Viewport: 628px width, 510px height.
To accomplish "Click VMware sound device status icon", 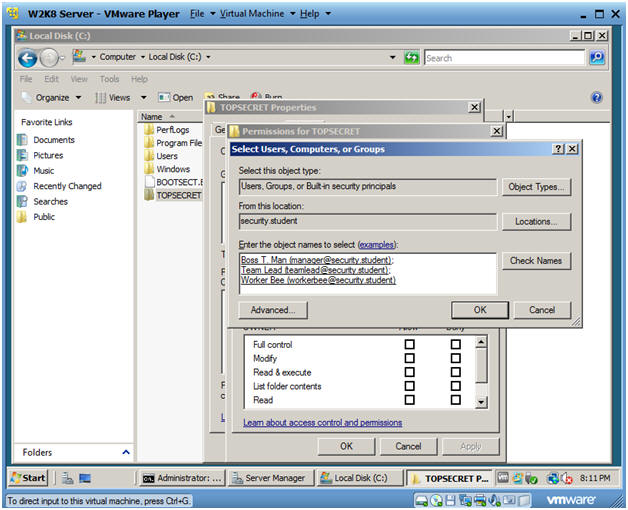I will tap(495, 500).
